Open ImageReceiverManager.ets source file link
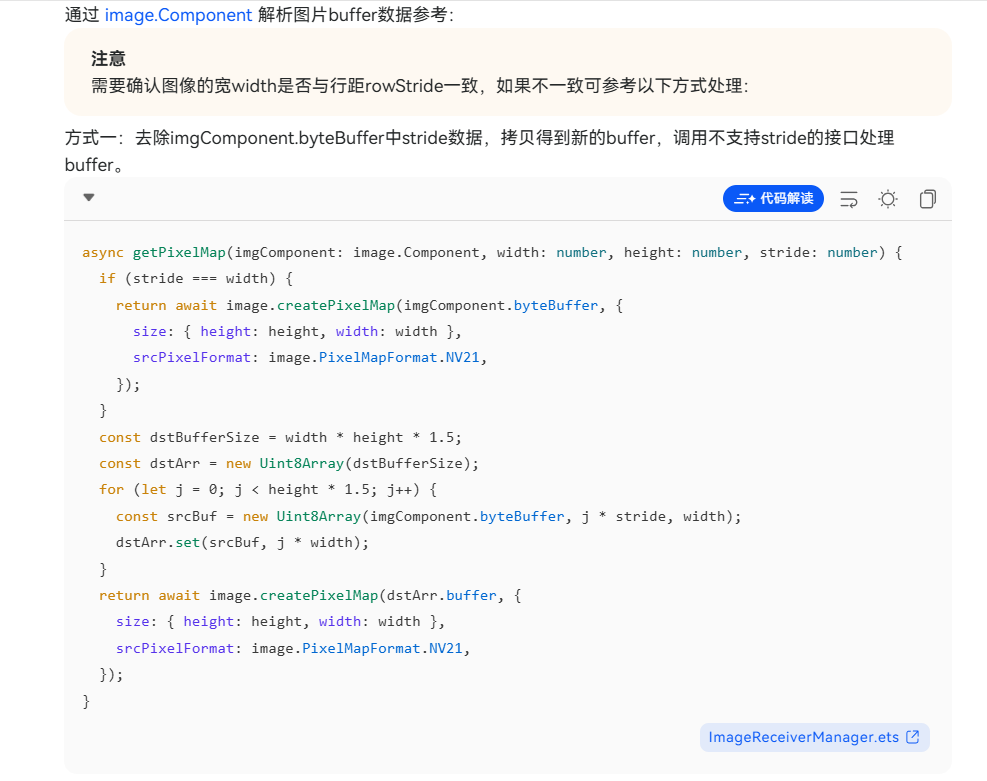This screenshot has height=781, width=987. (x=815, y=737)
